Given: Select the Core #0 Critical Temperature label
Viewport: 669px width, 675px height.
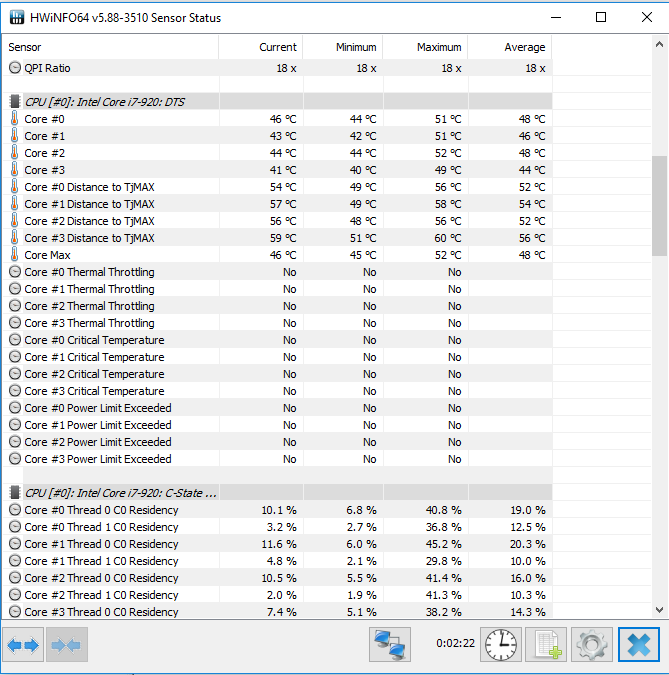Looking at the screenshot, I should 94,340.
